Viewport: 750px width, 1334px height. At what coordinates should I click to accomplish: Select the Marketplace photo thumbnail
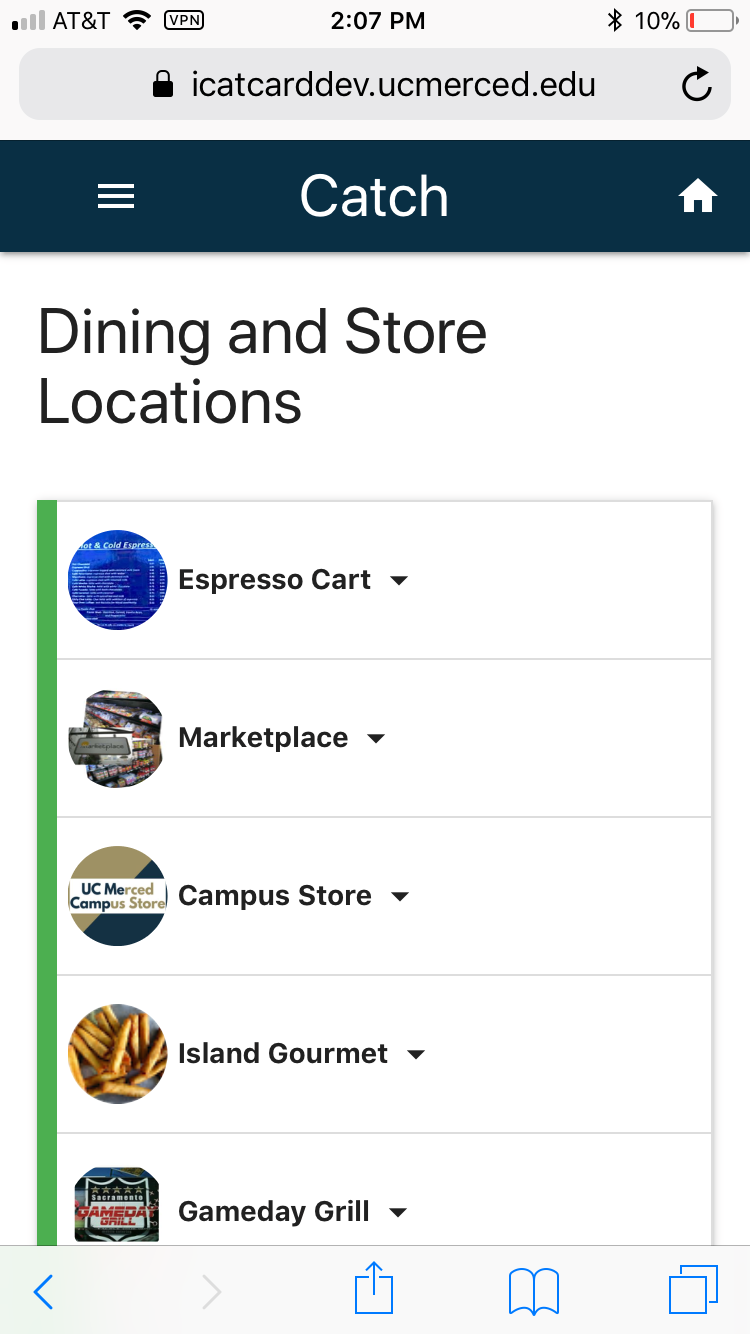point(117,738)
